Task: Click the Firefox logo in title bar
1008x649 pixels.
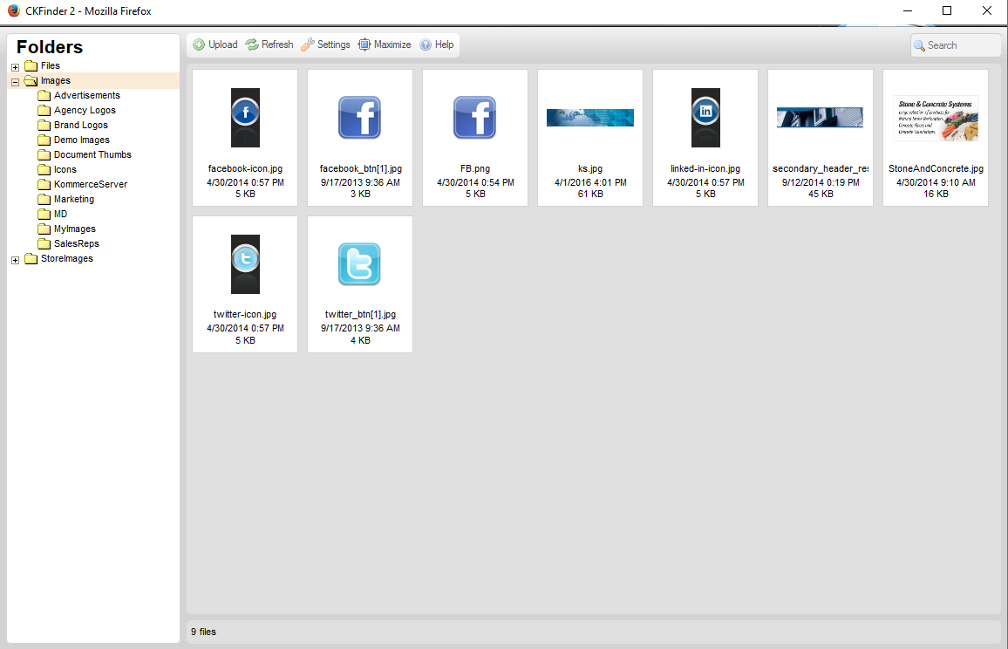Action: (13, 11)
